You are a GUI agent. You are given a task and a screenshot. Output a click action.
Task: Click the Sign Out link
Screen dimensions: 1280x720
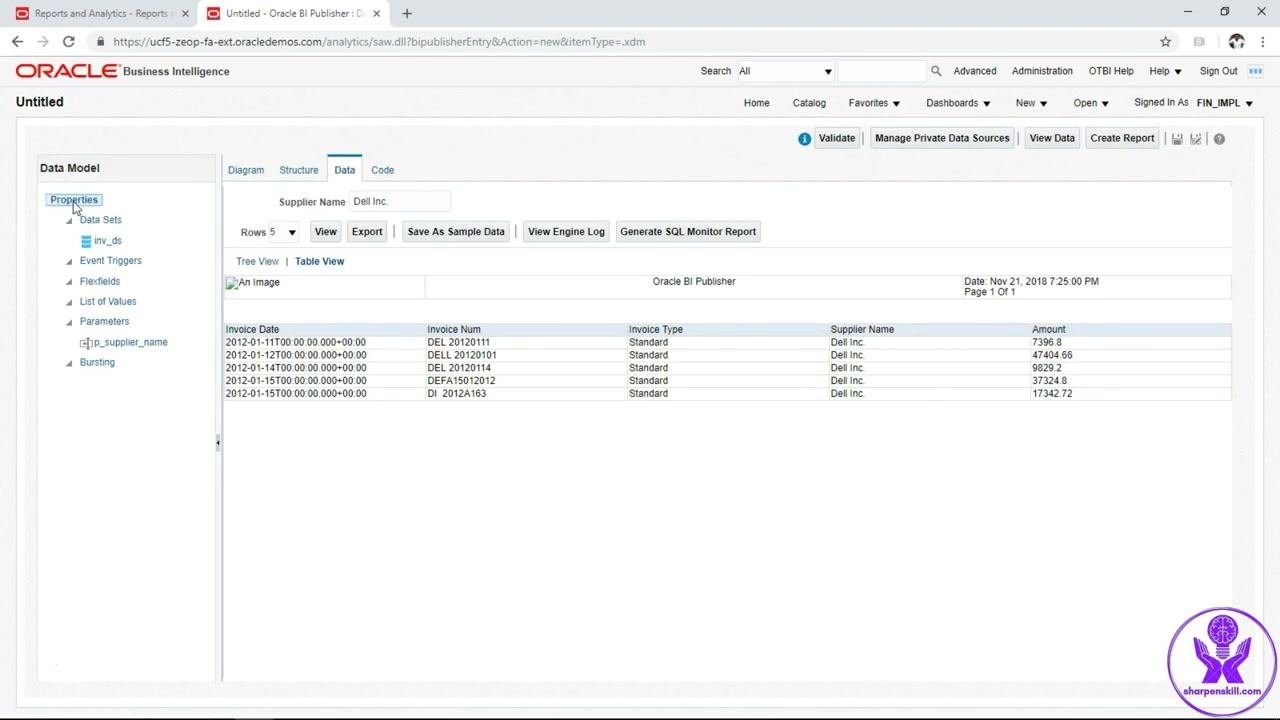pyautogui.click(x=1218, y=71)
